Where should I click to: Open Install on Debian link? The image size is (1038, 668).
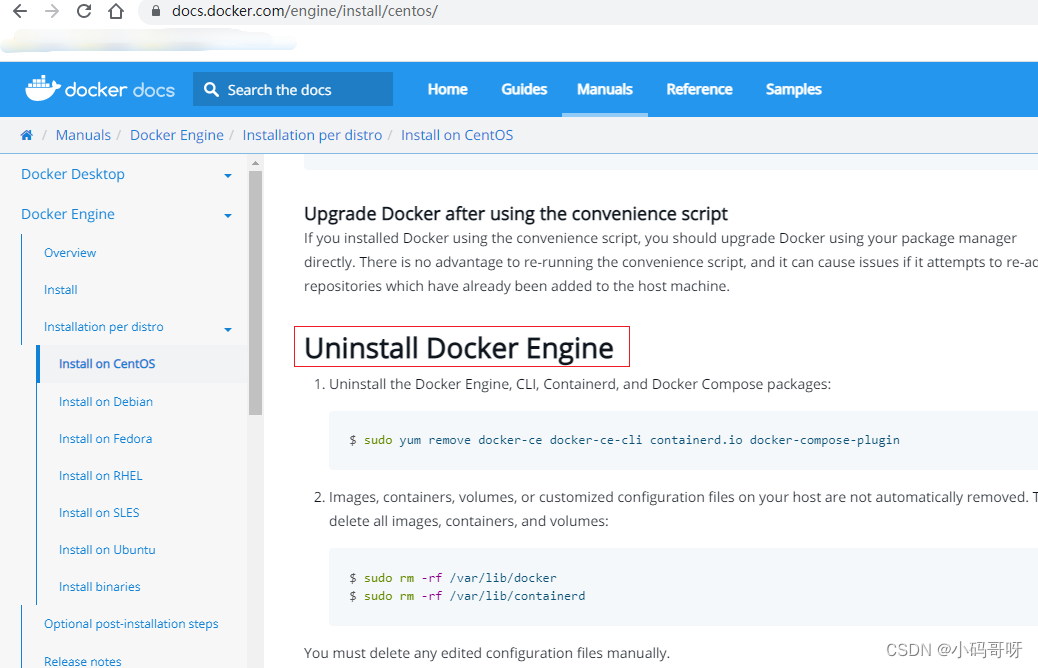click(106, 402)
